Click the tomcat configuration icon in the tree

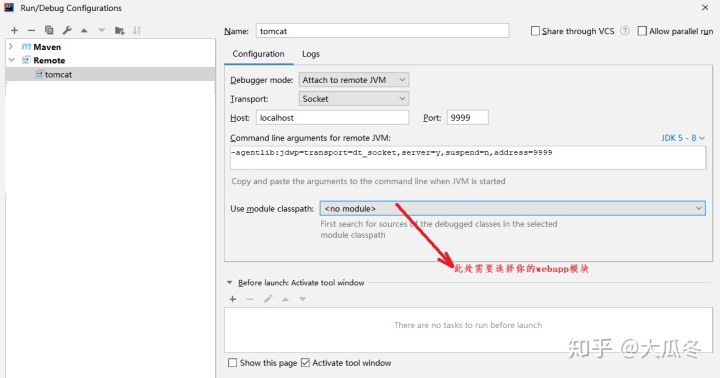(39, 74)
